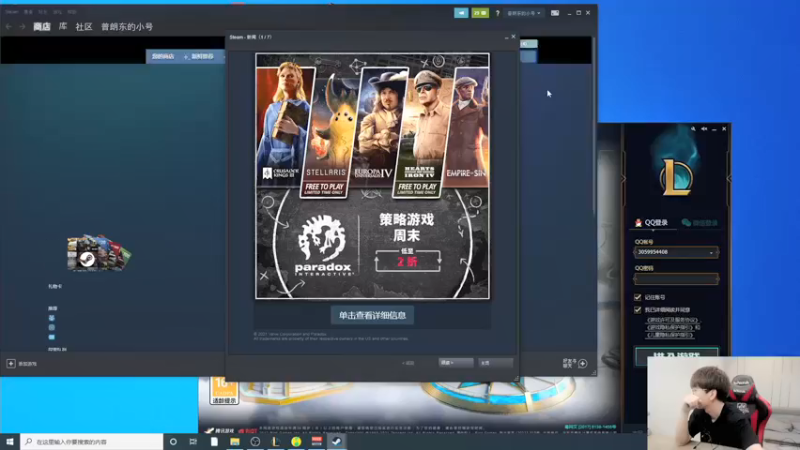
Task: Toggle remember account checkbox
Action: (x=638, y=297)
